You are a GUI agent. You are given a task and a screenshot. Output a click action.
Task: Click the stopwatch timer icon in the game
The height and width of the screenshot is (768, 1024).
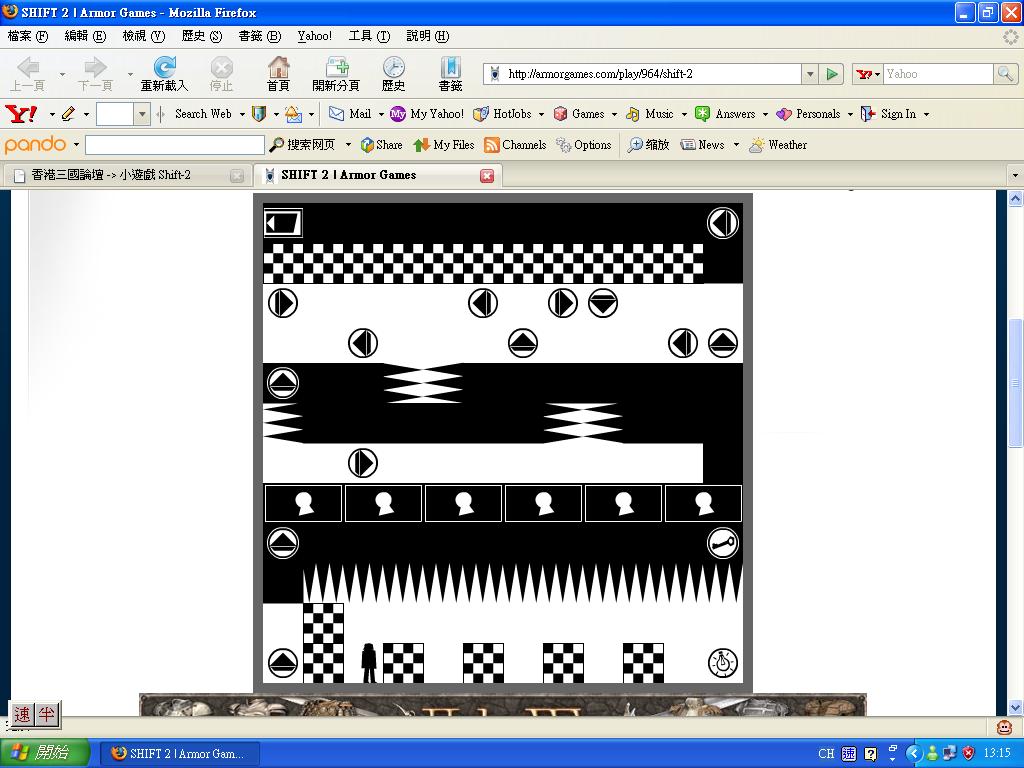point(723,662)
